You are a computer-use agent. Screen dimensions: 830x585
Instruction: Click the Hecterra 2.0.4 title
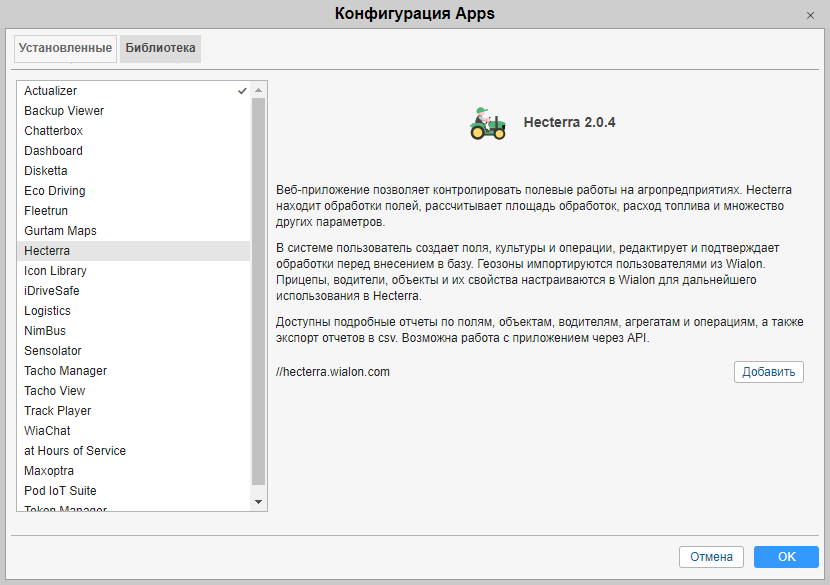click(x=570, y=122)
